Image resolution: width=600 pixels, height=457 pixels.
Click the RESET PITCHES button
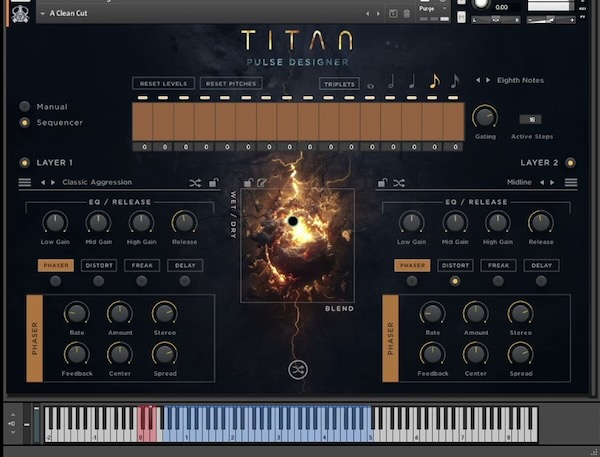(x=231, y=83)
